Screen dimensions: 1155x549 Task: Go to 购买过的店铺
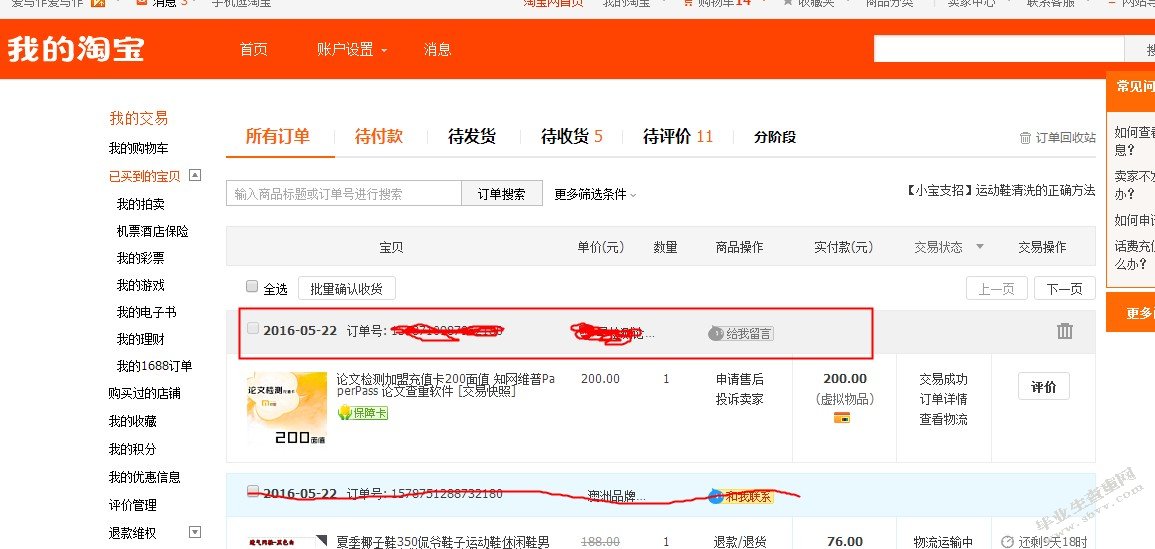(x=144, y=394)
